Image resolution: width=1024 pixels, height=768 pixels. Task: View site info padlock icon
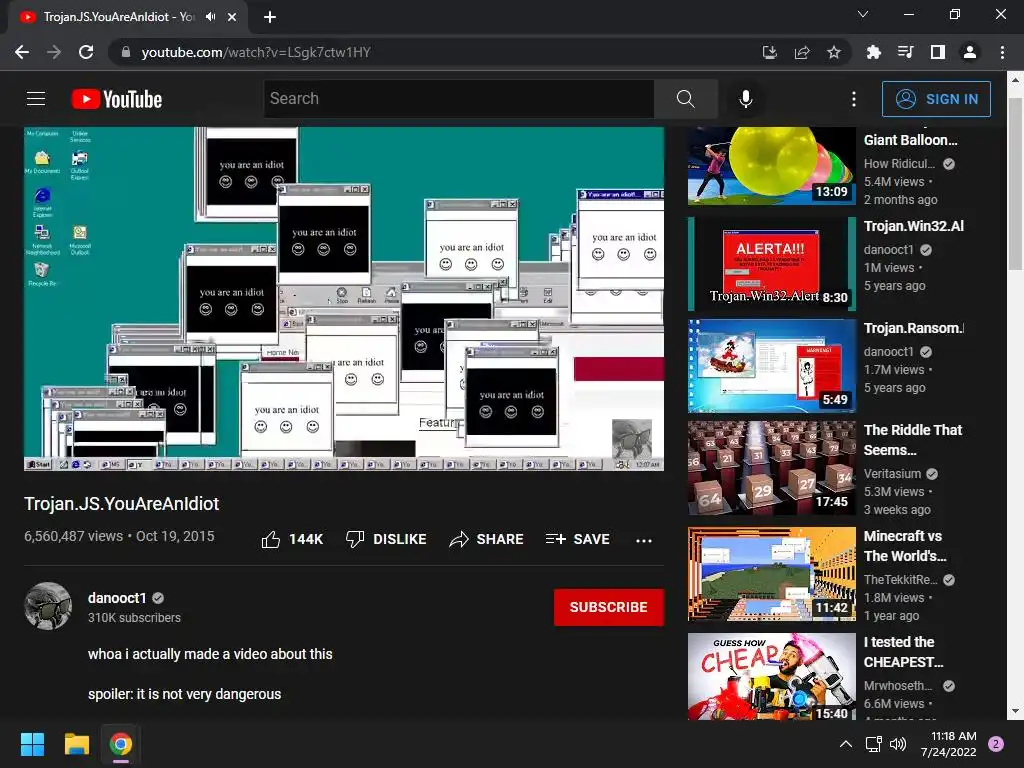pyautogui.click(x=126, y=52)
